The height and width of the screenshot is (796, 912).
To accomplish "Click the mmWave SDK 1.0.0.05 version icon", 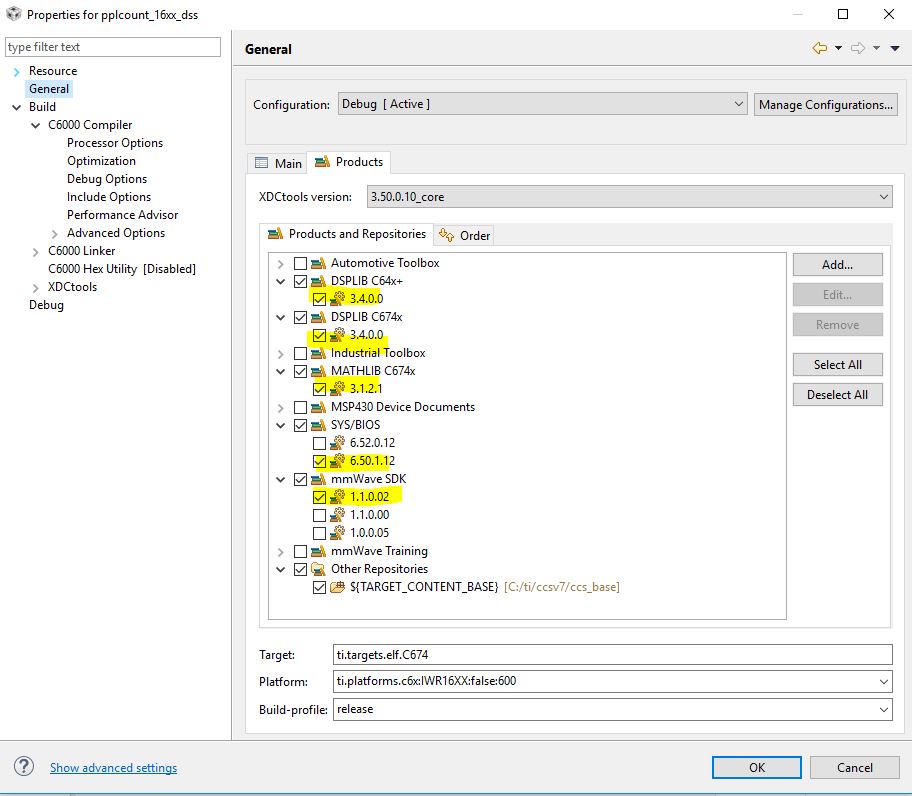I will (x=337, y=533).
